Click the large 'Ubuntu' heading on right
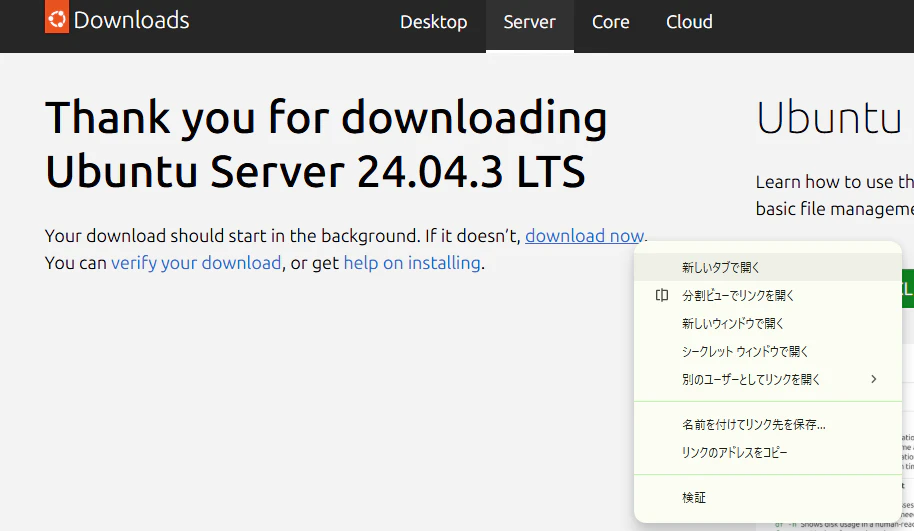The height and width of the screenshot is (531, 914). coord(829,118)
